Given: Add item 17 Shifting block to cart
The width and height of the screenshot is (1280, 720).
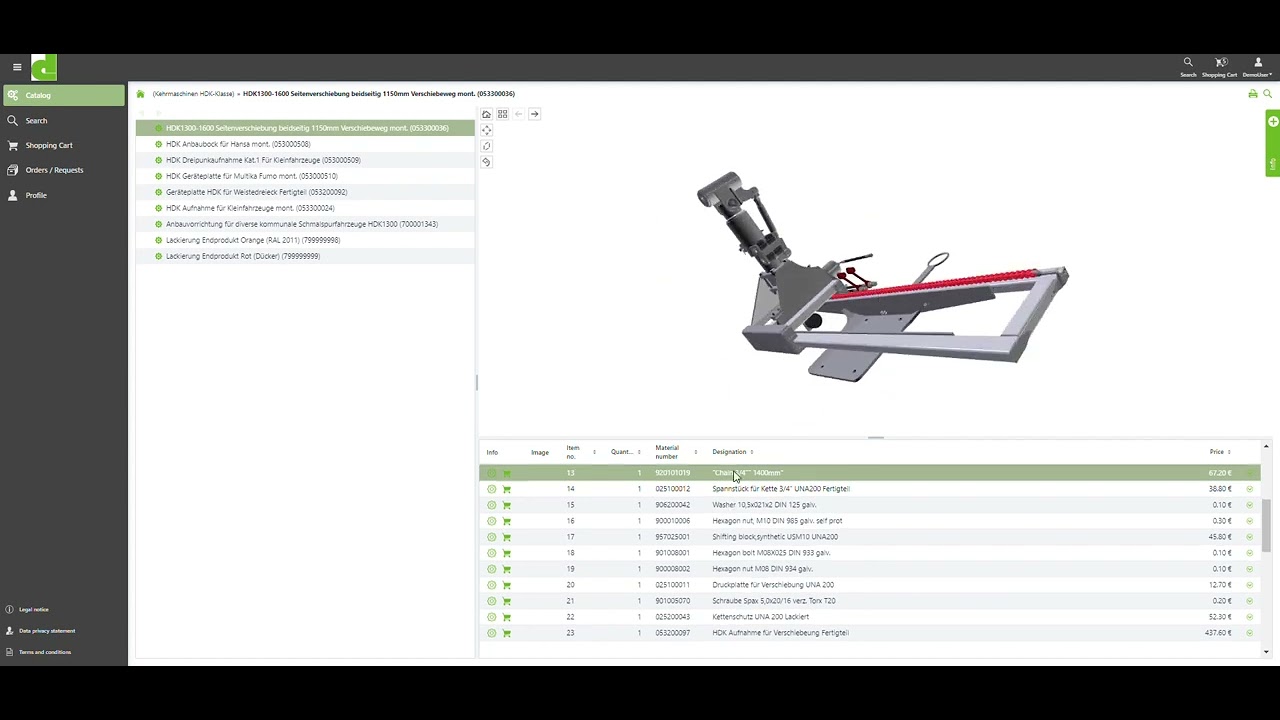Looking at the screenshot, I should (506, 537).
